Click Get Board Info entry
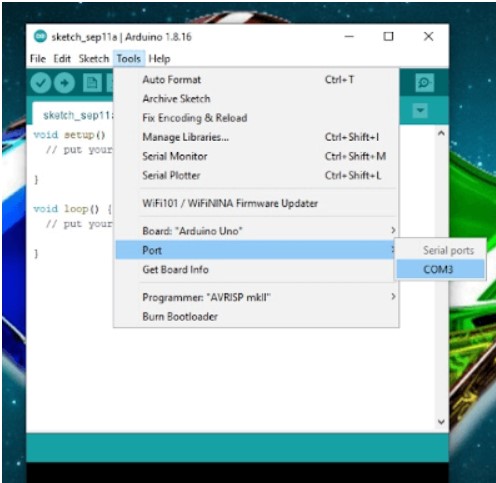496x483 pixels. 256,269
